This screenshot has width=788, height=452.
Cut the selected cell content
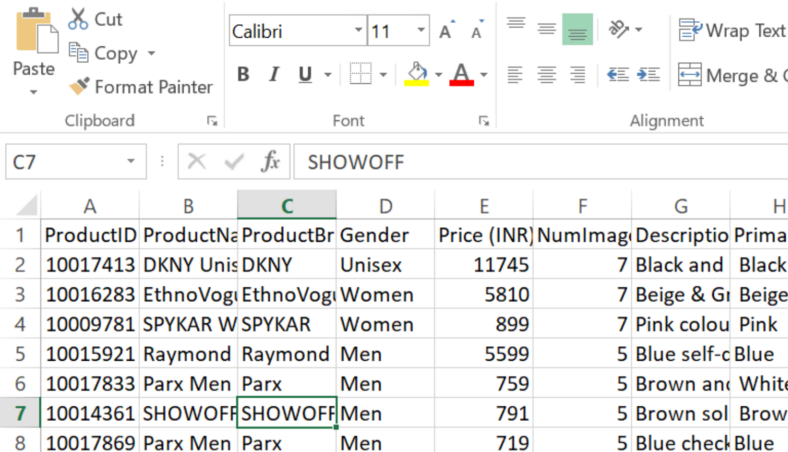[x=95, y=19]
